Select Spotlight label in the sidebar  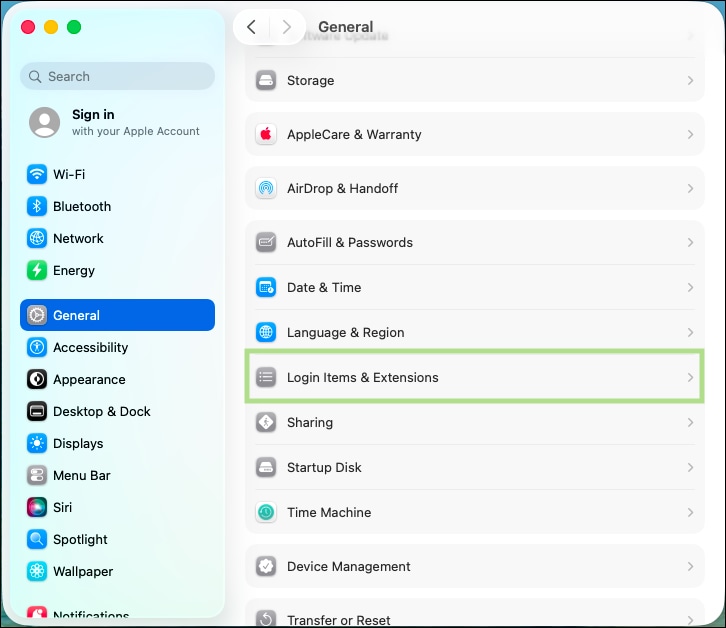click(x=80, y=540)
